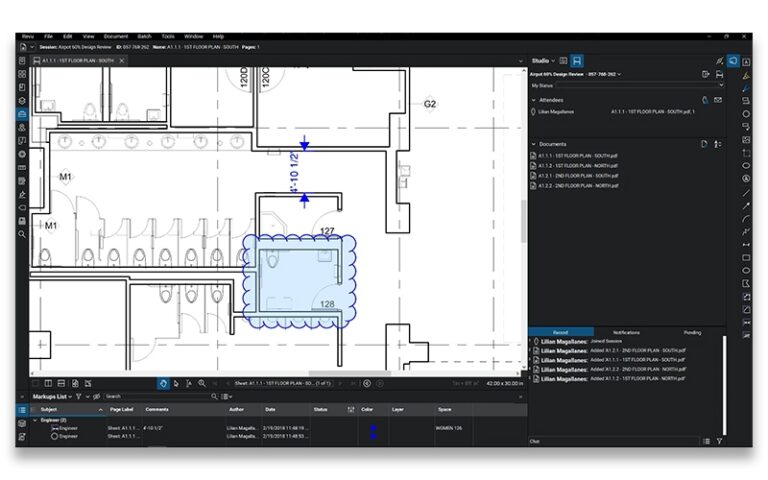The image size is (768, 480).
Task: Click the Studio Sessions icon
Action: pyautogui.click(x=577, y=61)
